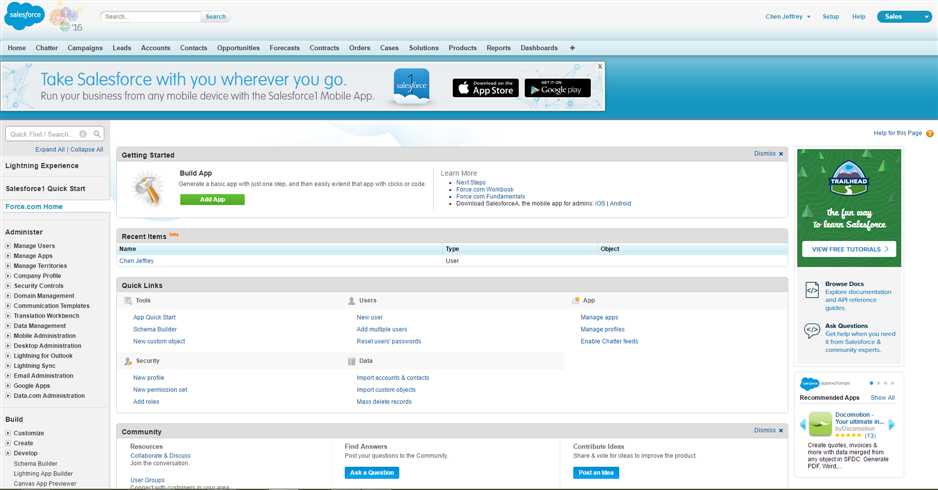Open the Google Play download badge
Screen dimensions: 938x490
558,88
